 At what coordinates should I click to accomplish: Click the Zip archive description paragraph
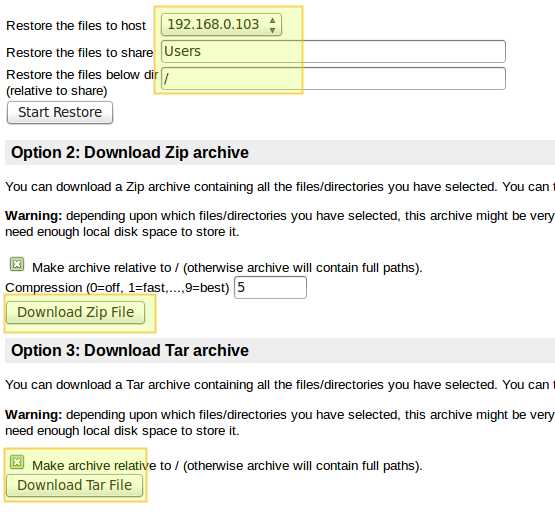pyautogui.click(x=280, y=187)
